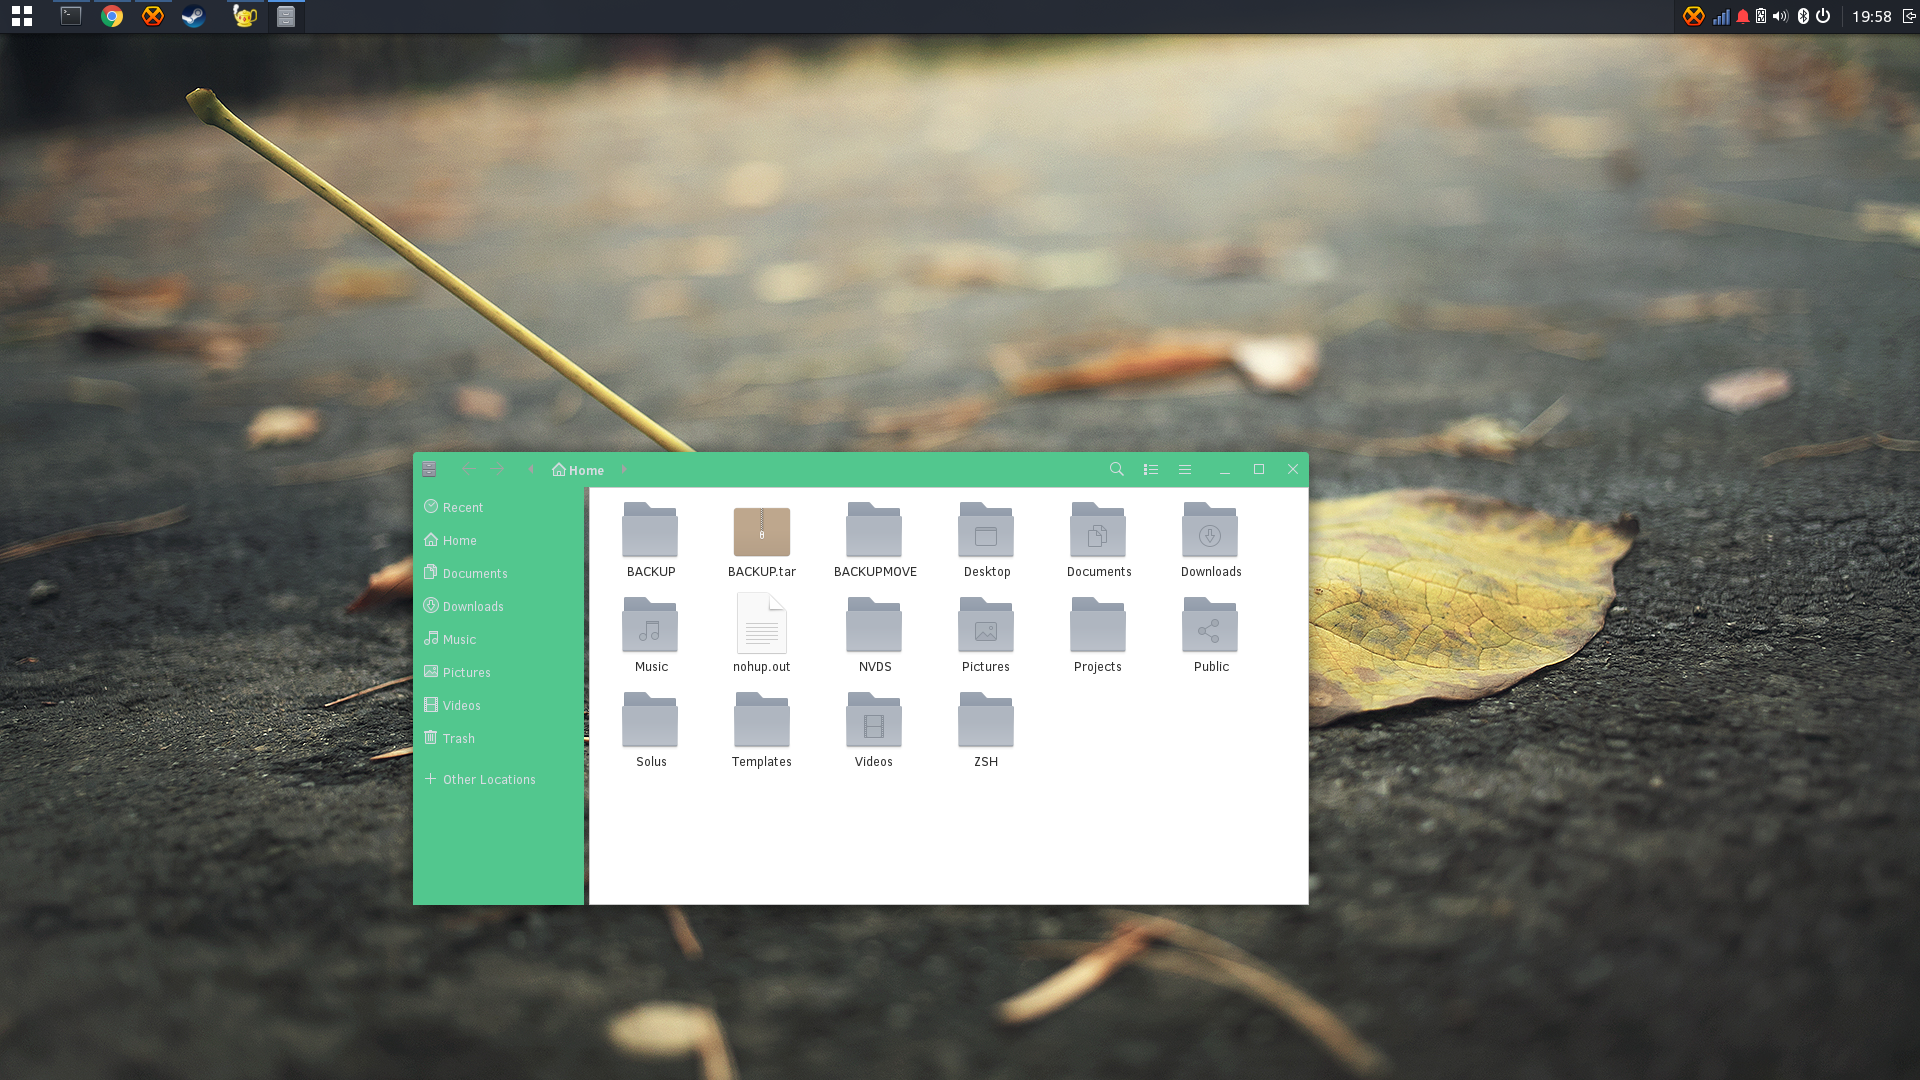Click the yellow teapot launcher icon
This screenshot has width=1920, height=1080.
[244, 16]
